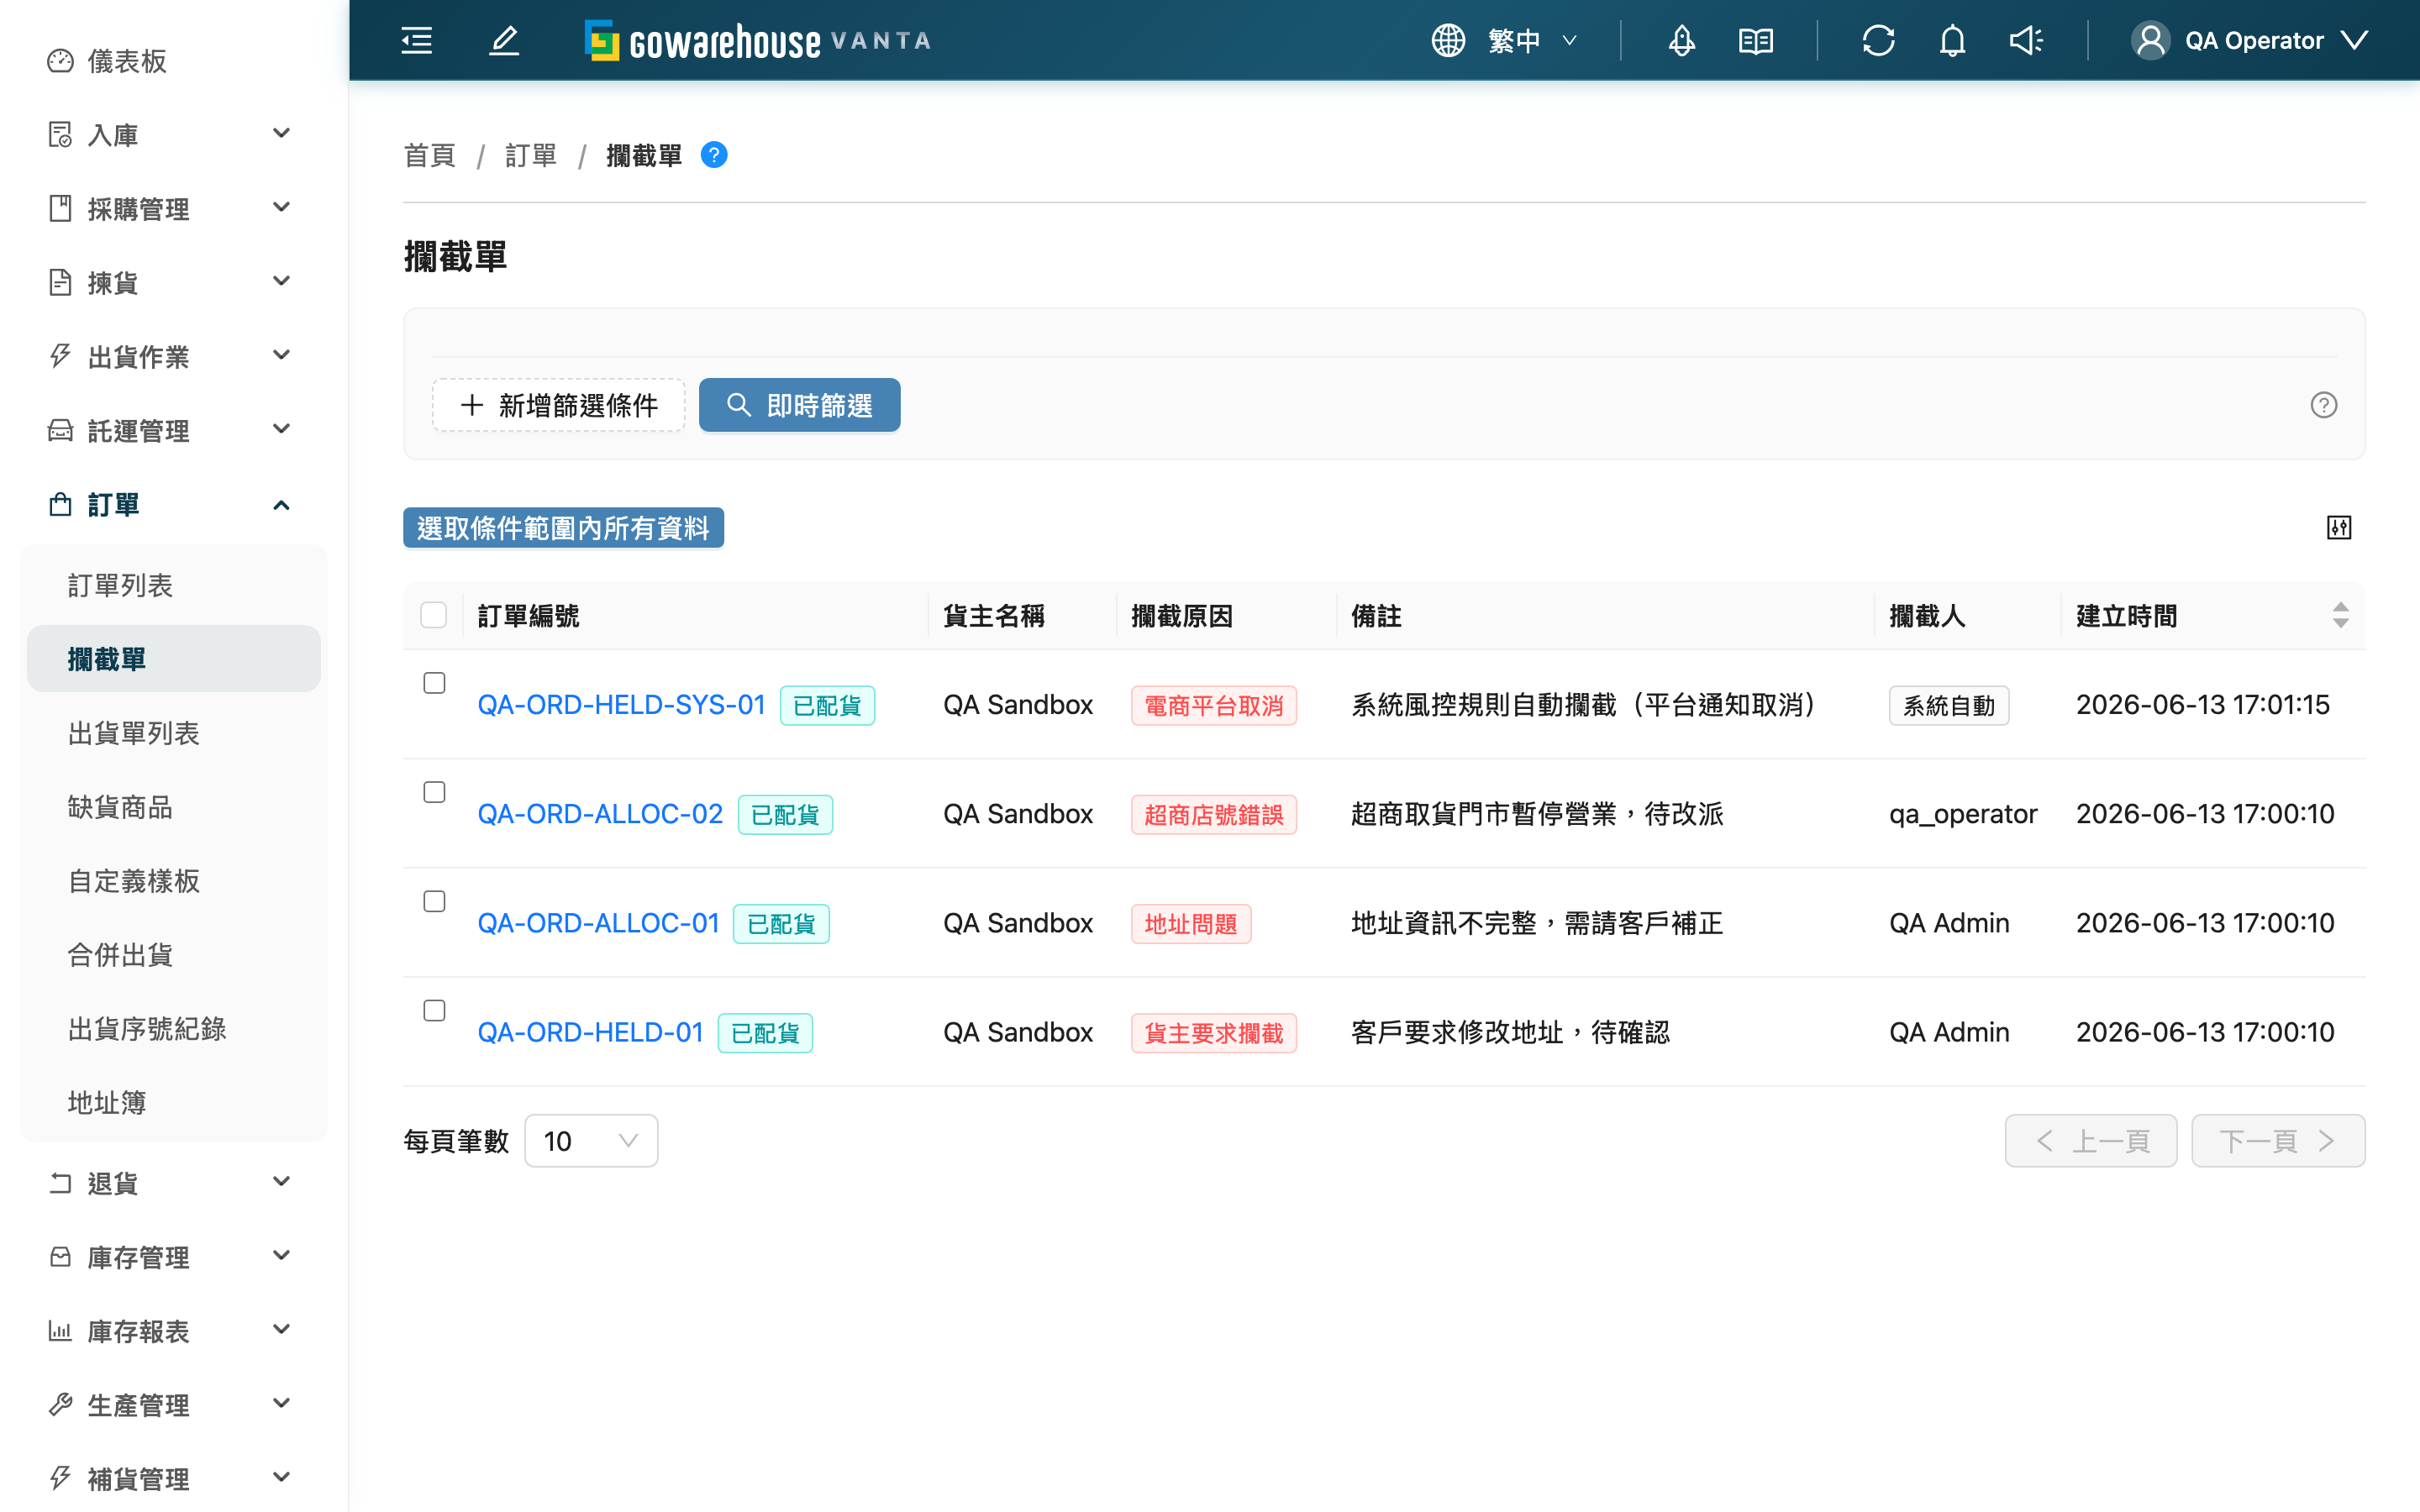Open order link QA-ORD-ALLOC-02
Screen dimensions: 2420x1512
[x=600, y=814]
